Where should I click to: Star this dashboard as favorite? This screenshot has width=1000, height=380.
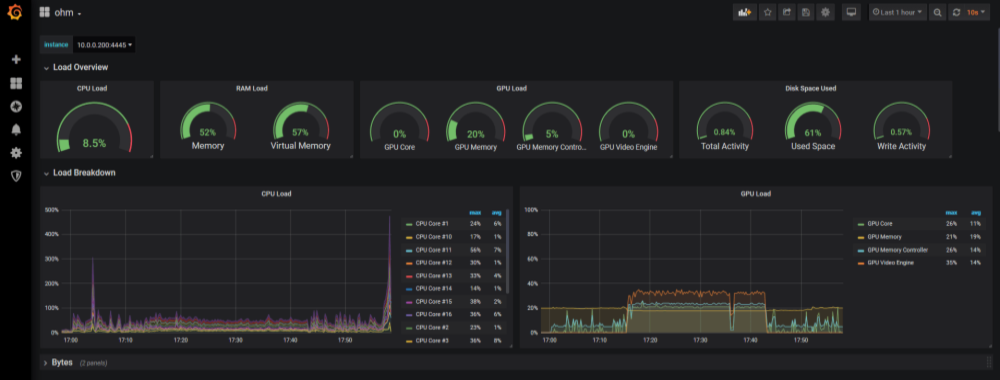pos(768,12)
